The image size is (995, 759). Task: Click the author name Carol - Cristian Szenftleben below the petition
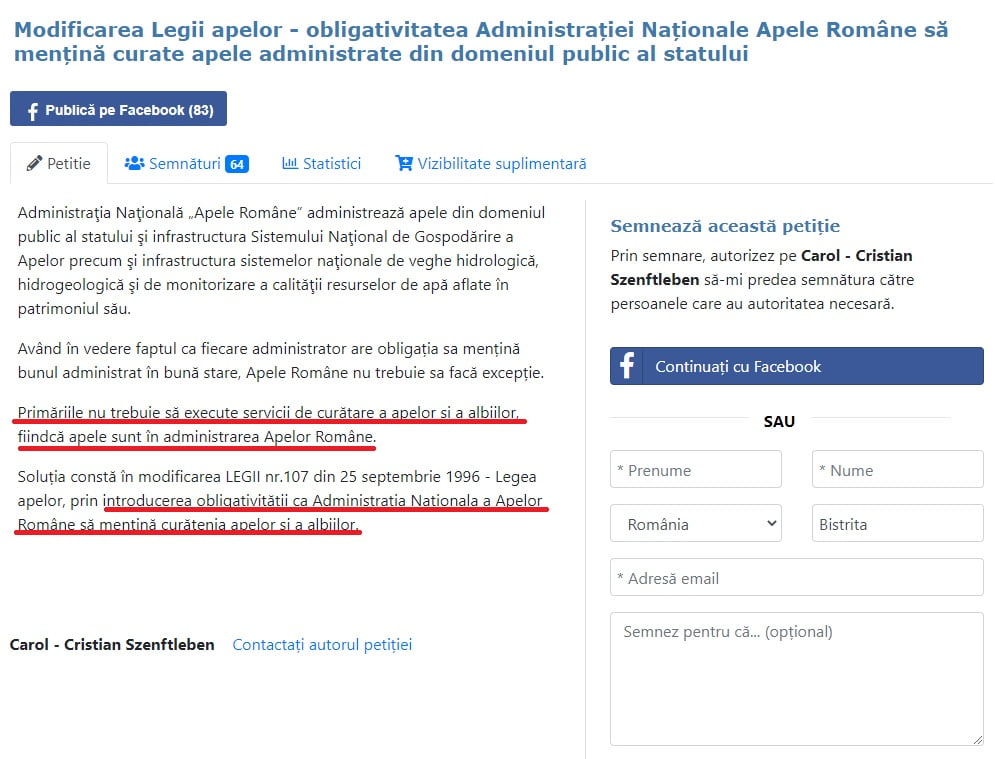point(112,645)
